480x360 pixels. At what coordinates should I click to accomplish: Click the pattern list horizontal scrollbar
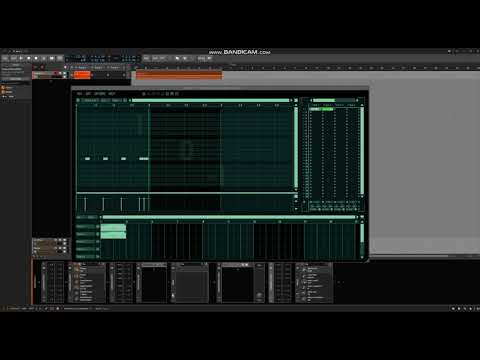[x=323, y=100]
